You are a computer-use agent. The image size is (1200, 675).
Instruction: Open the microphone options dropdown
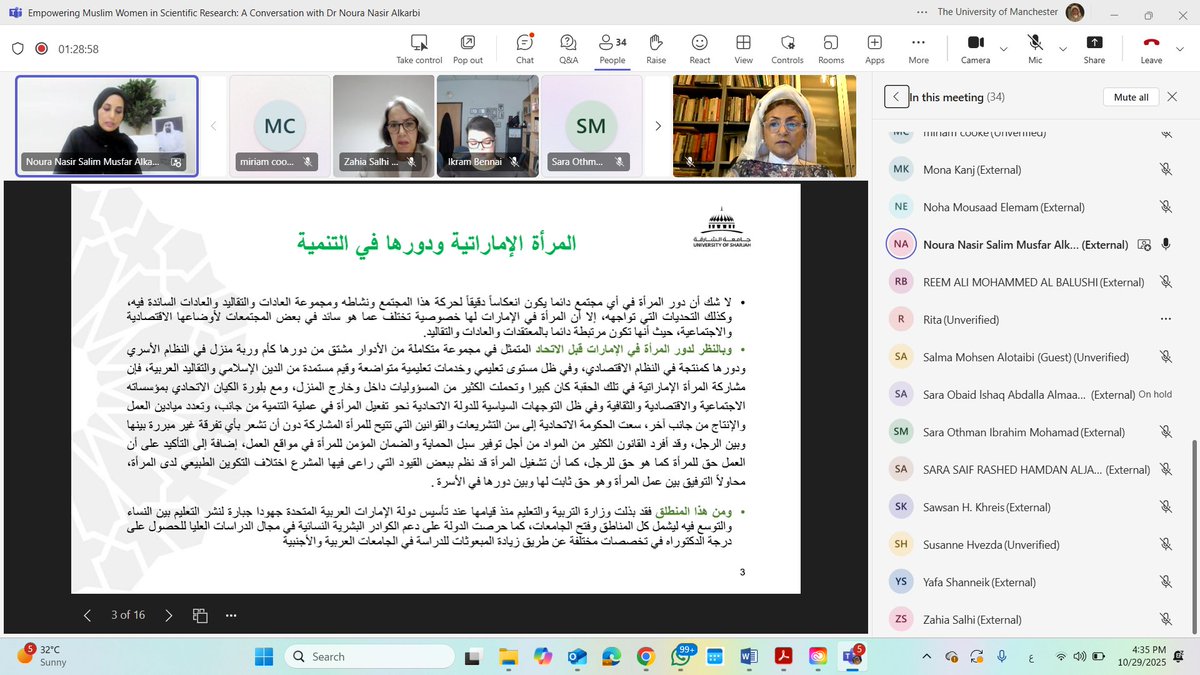coord(1062,48)
